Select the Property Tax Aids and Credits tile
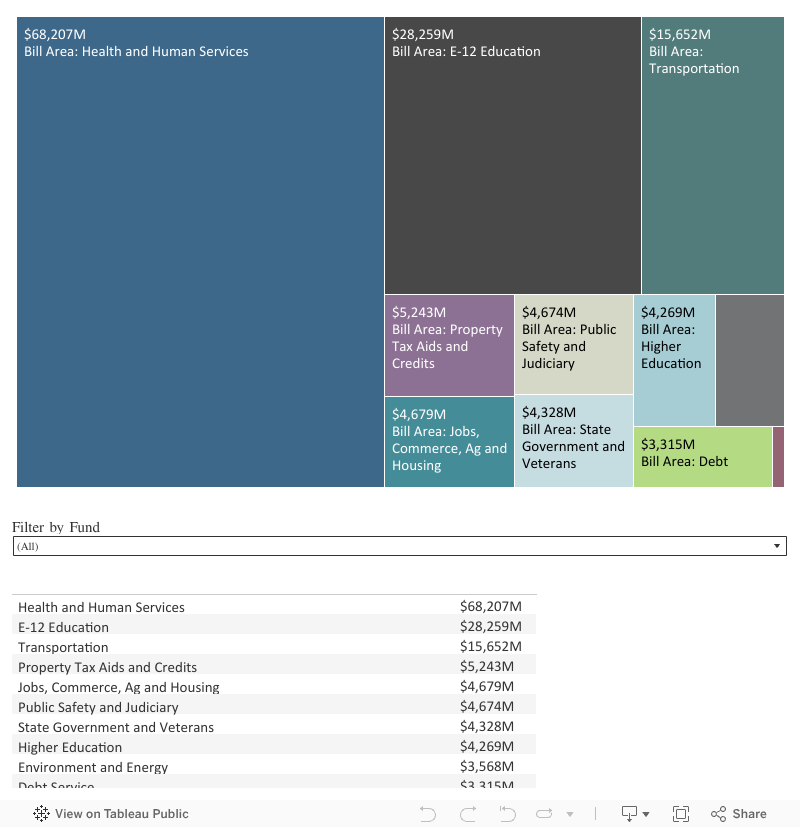Image resolution: width=800 pixels, height=827 pixels. point(449,346)
